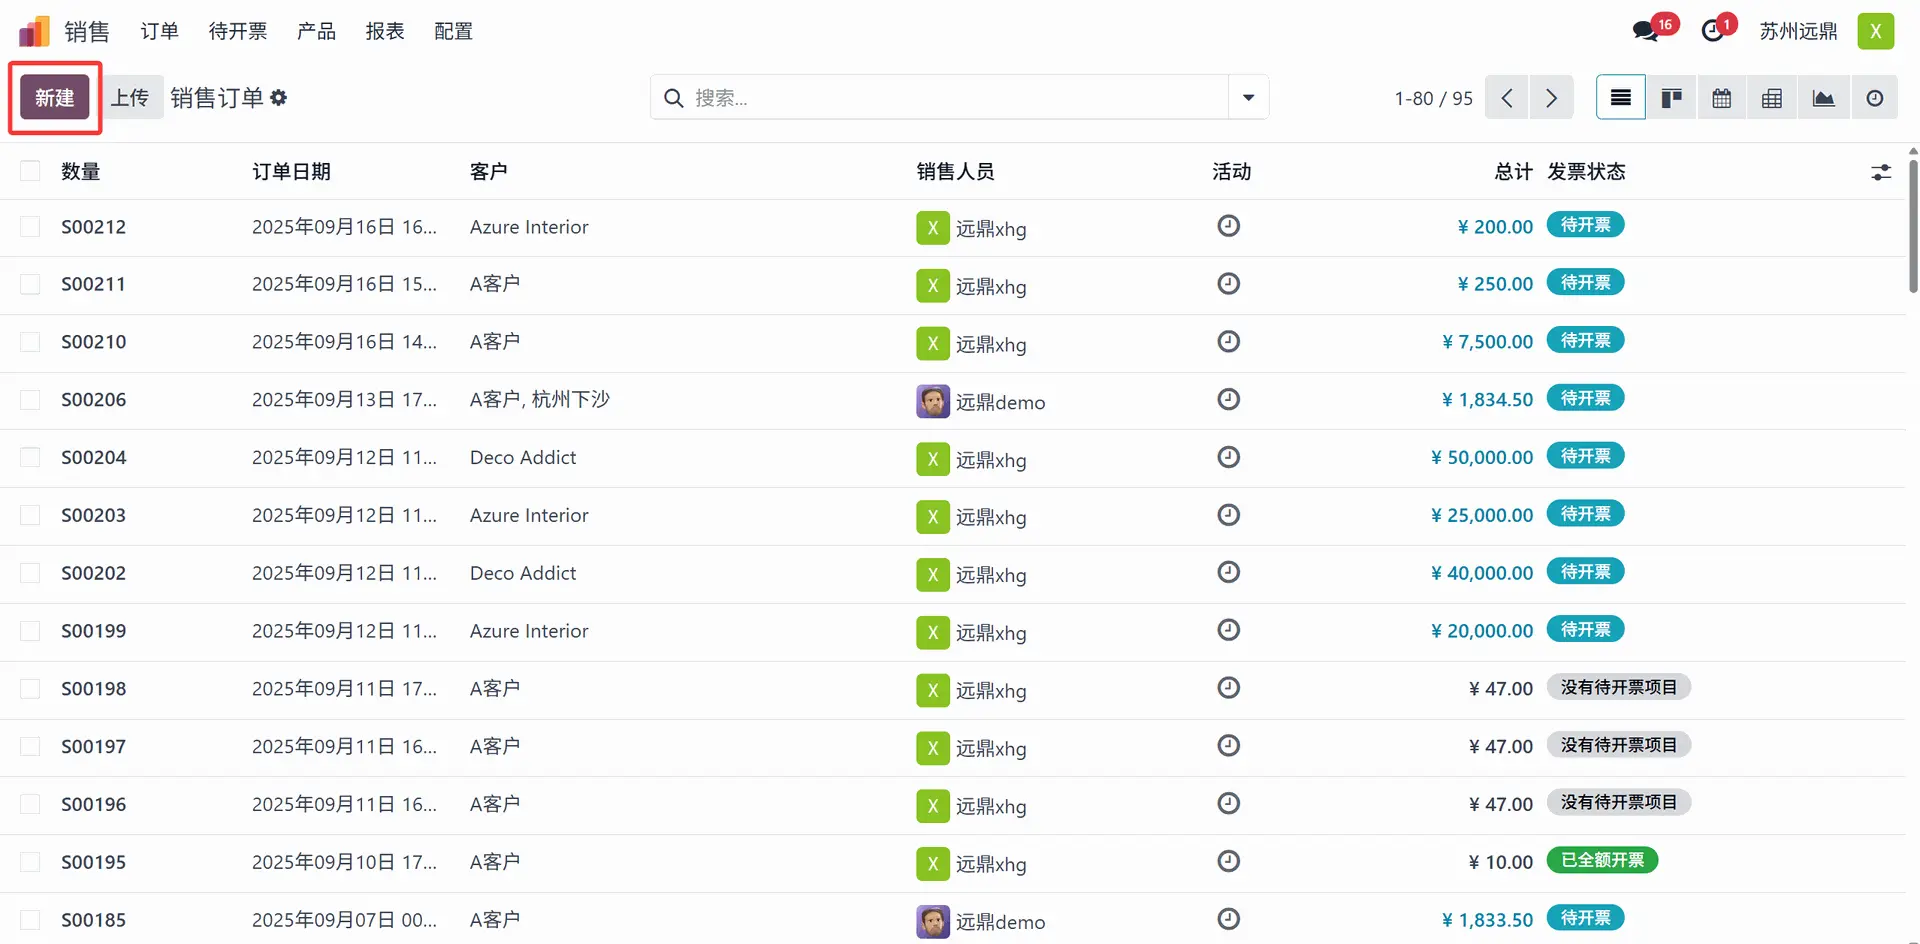Select the list view icon
1920x944 pixels.
click(1620, 98)
